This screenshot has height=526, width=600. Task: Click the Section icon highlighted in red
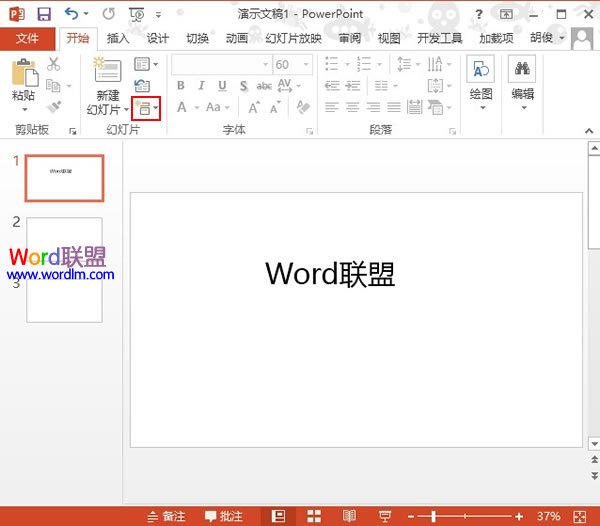144,107
